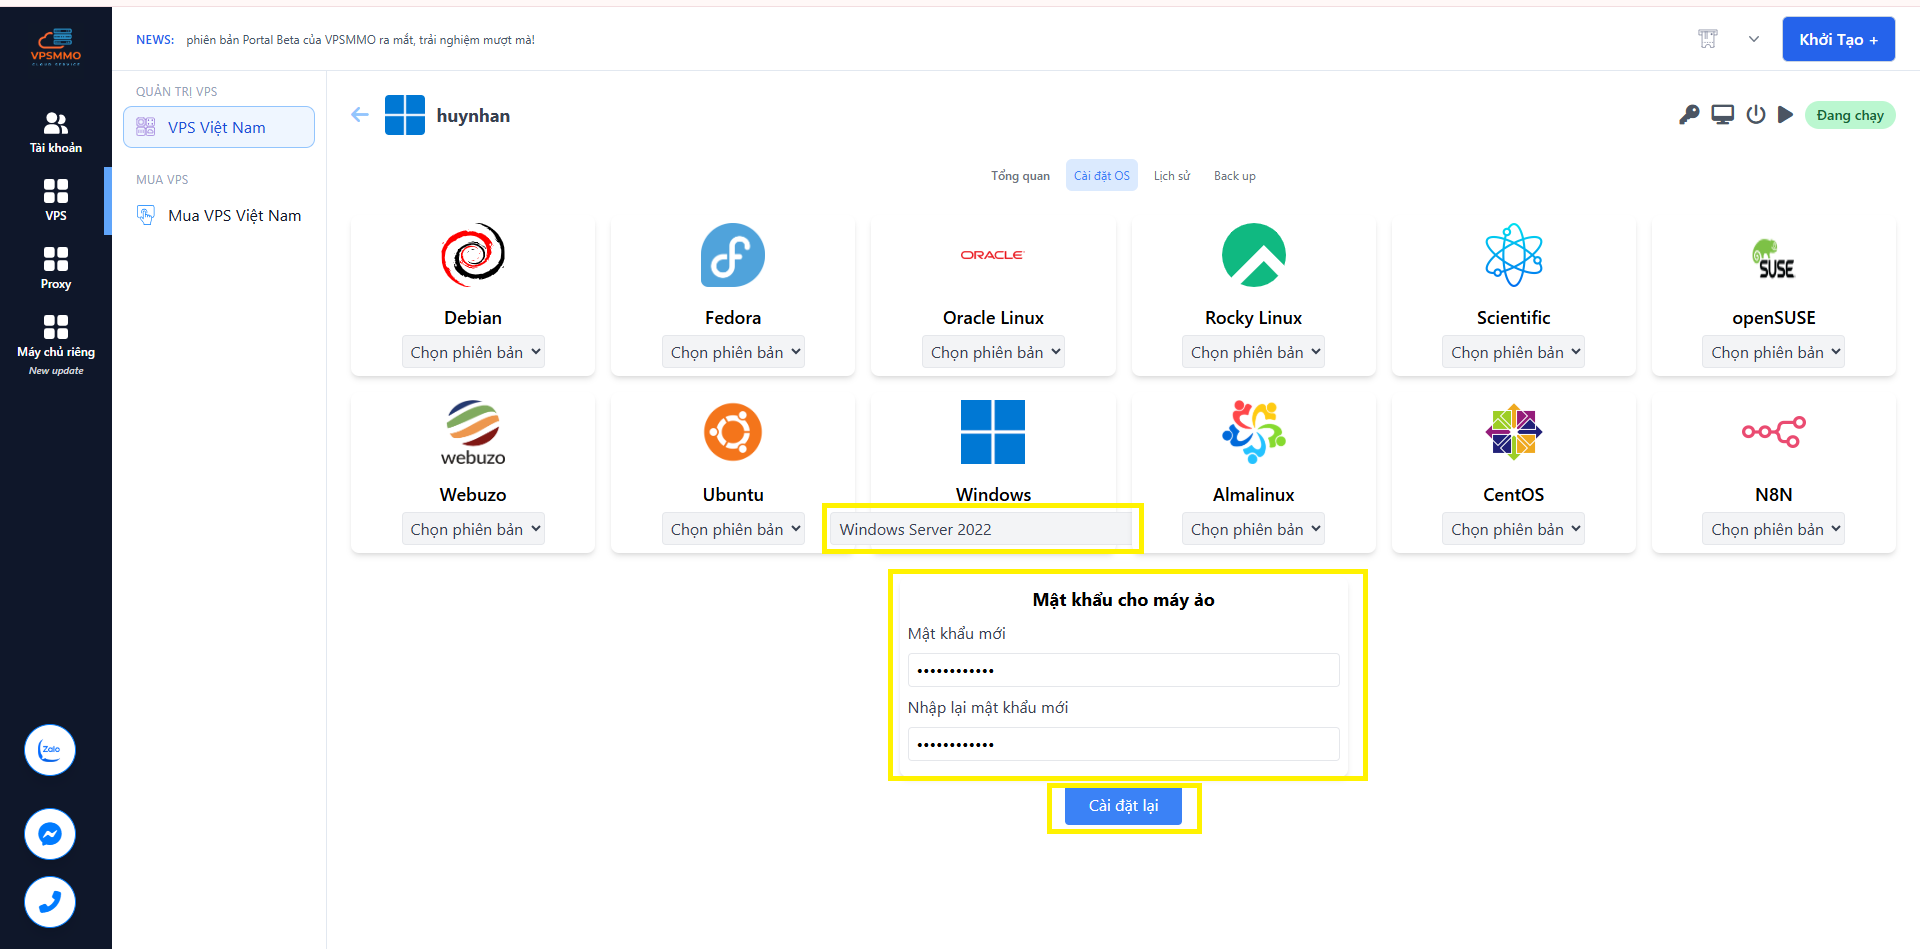Click the back arrow next to huynhan

360,115
